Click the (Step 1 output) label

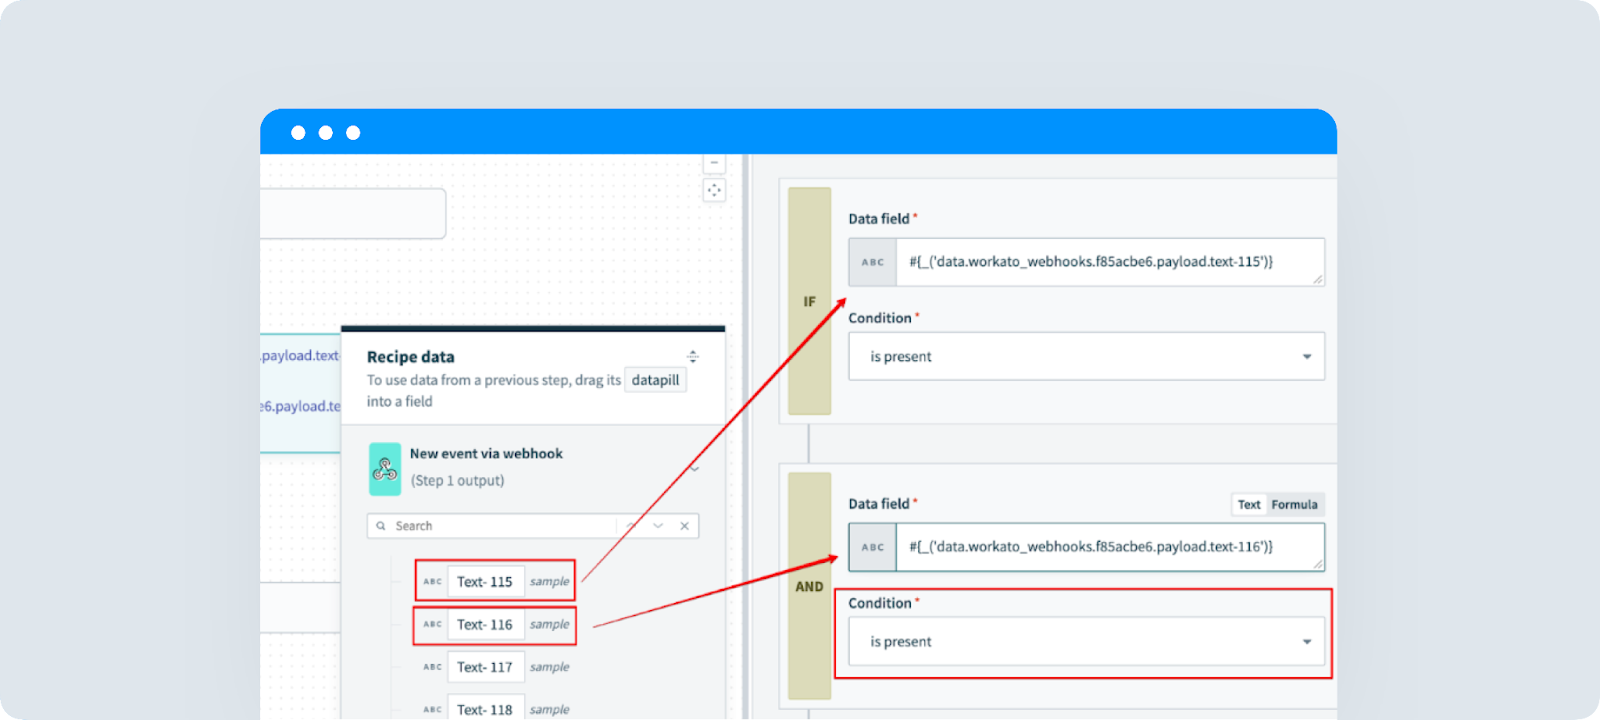coord(457,481)
